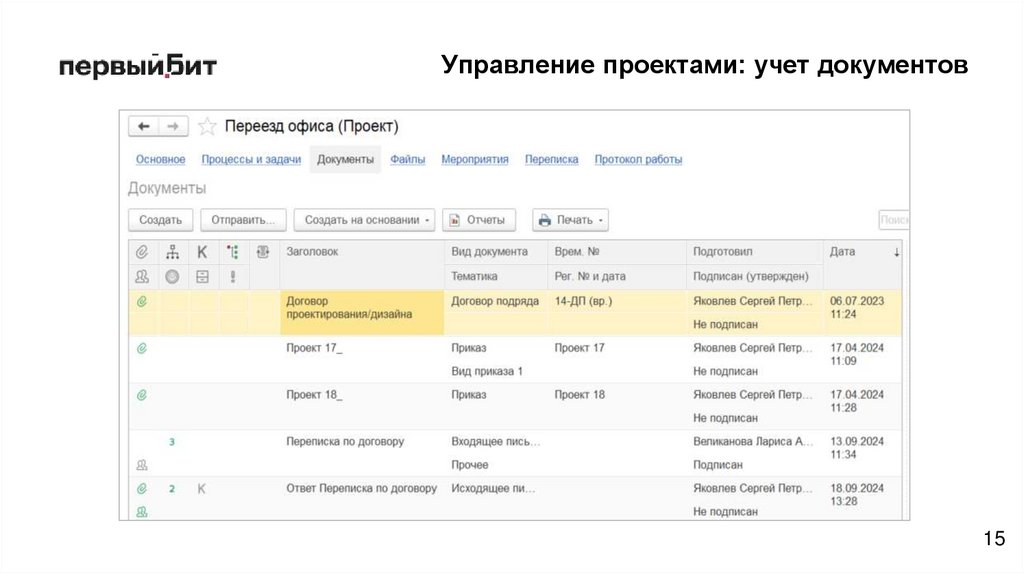Click the Создать button
Screen dimensions: 1024x574
(x=161, y=220)
